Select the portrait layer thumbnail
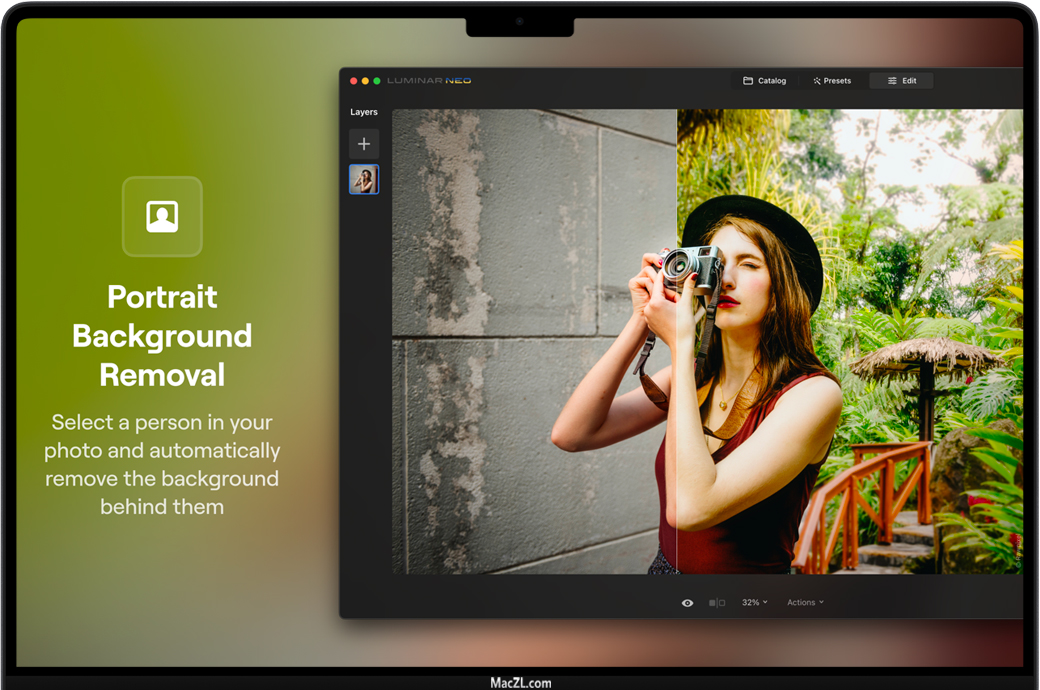This screenshot has height=690, width=1040. tap(364, 179)
